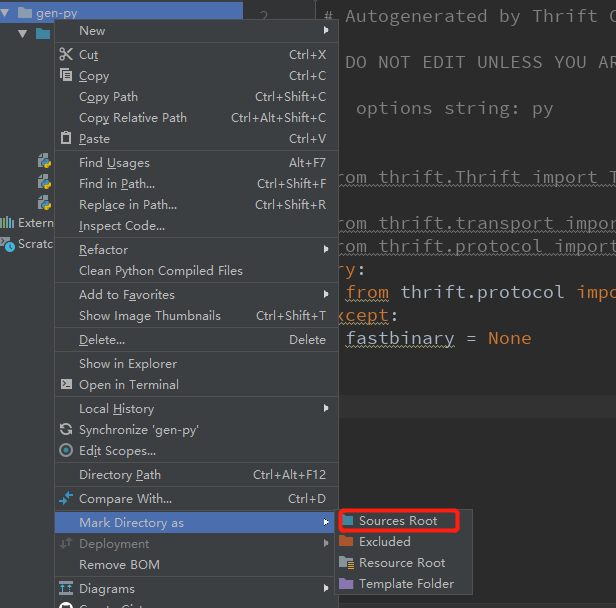This screenshot has height=608, width=616.
Task: Click 'None' keyword in the editor
Action: tap(509, 338)
